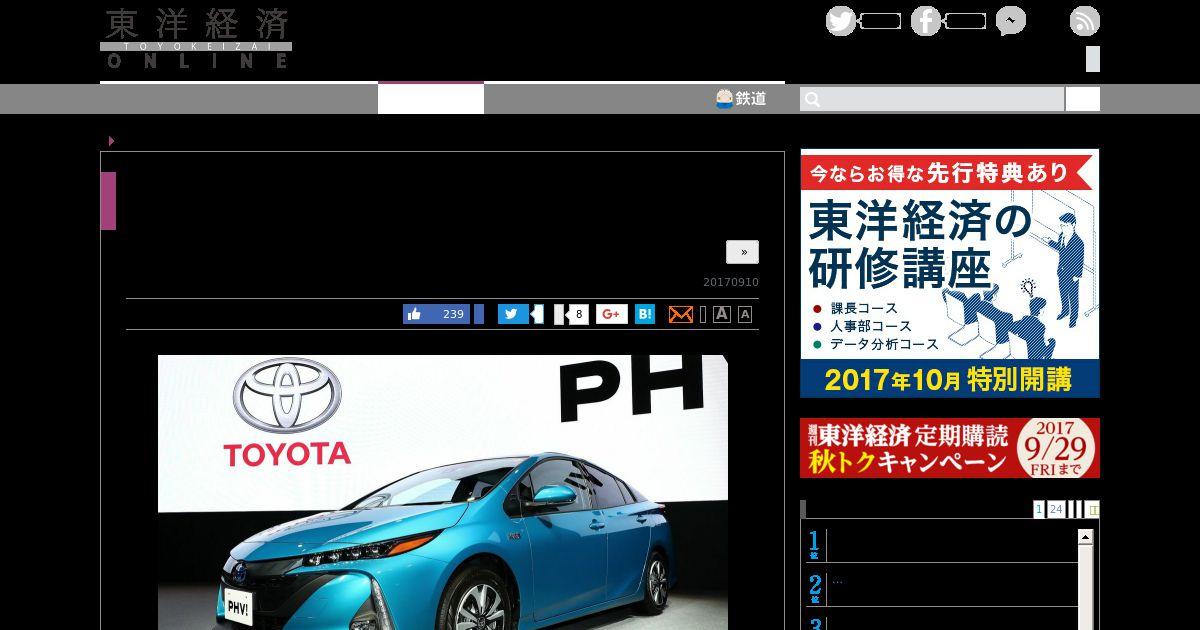Share the article via Twitter bird button

[x=513, y=314]
